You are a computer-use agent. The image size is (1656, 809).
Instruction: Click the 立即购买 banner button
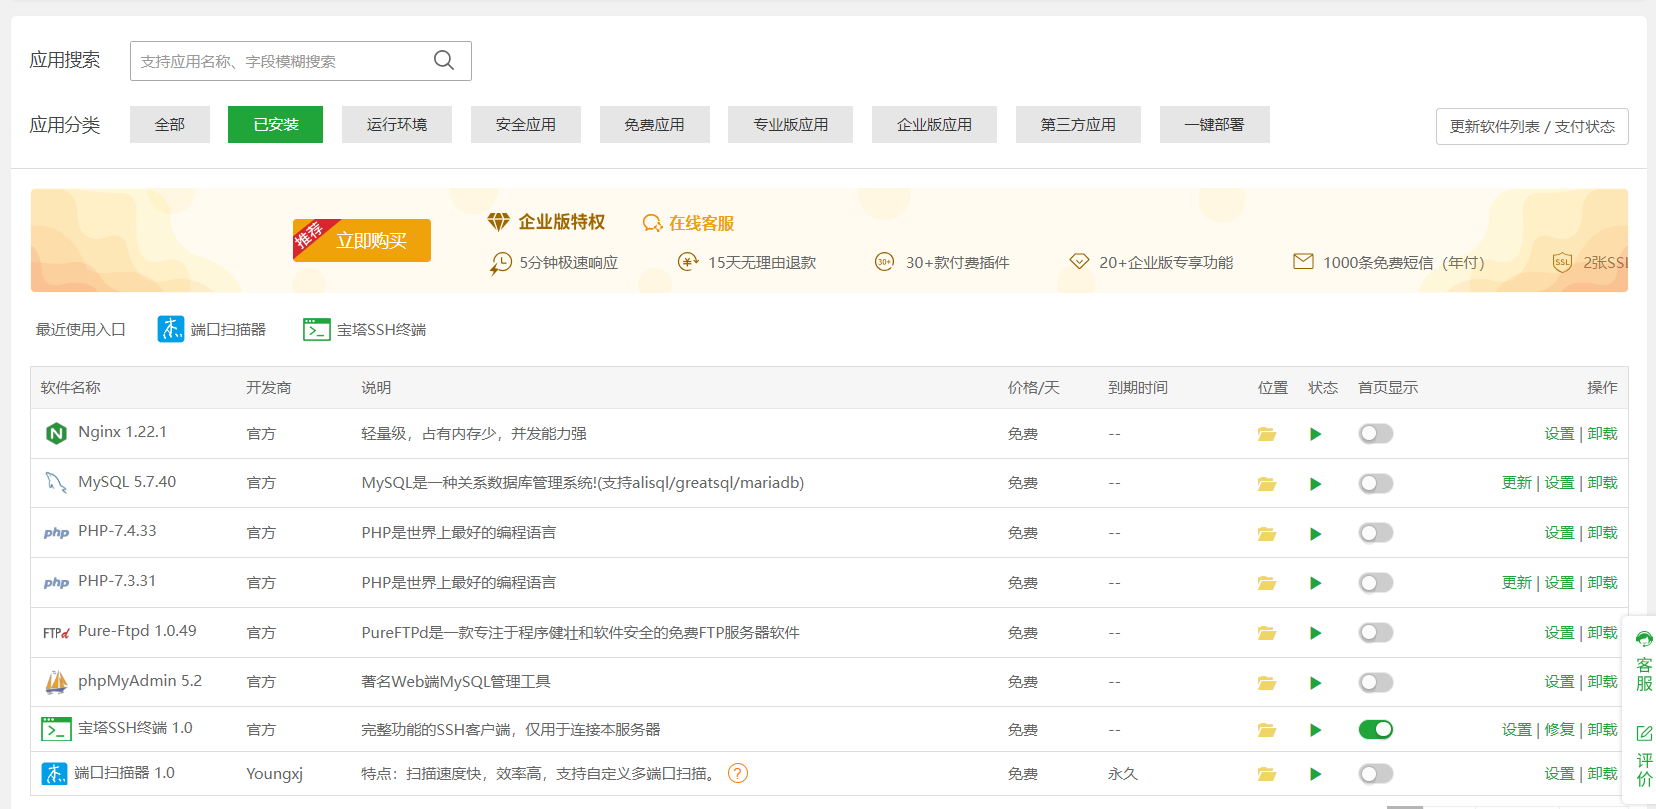coord(362,240)
